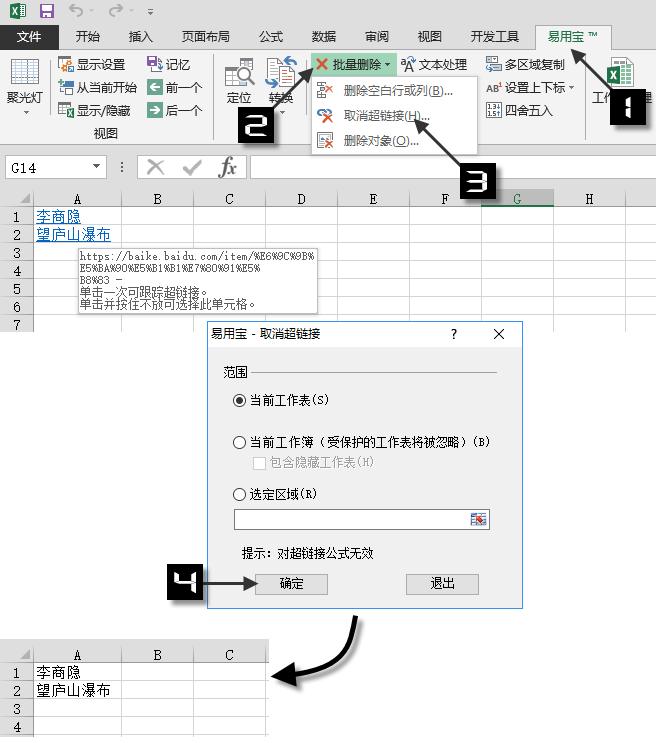The width and height of the screenshot is (656, 743).
Task: Close the 取消超链接 dialog
Action: pos(499,334)
